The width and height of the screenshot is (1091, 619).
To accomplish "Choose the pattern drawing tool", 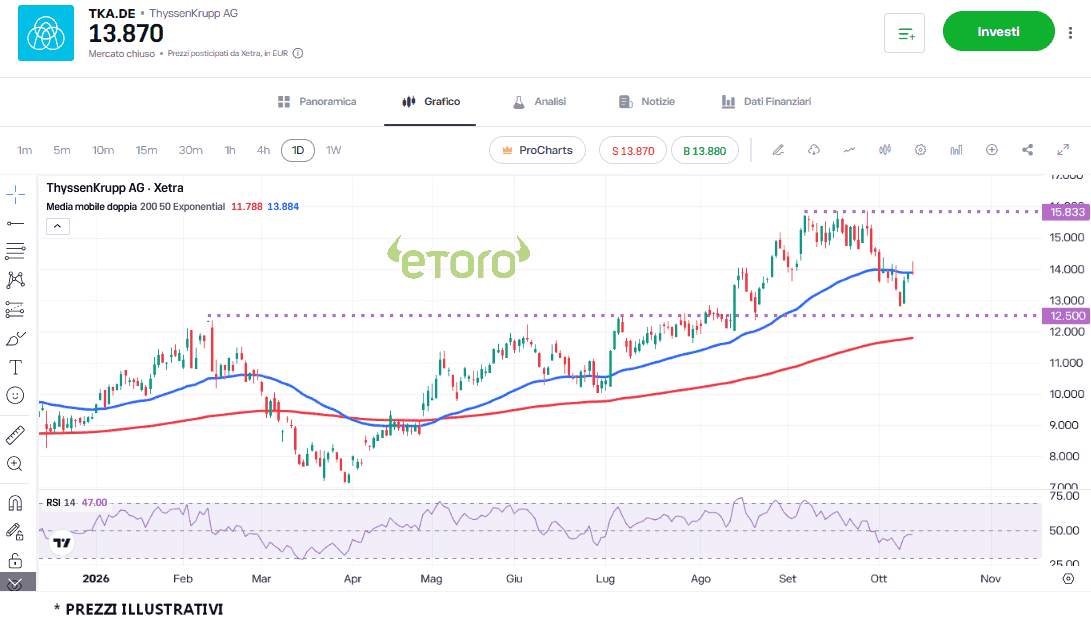I will [x=15, y=280].
